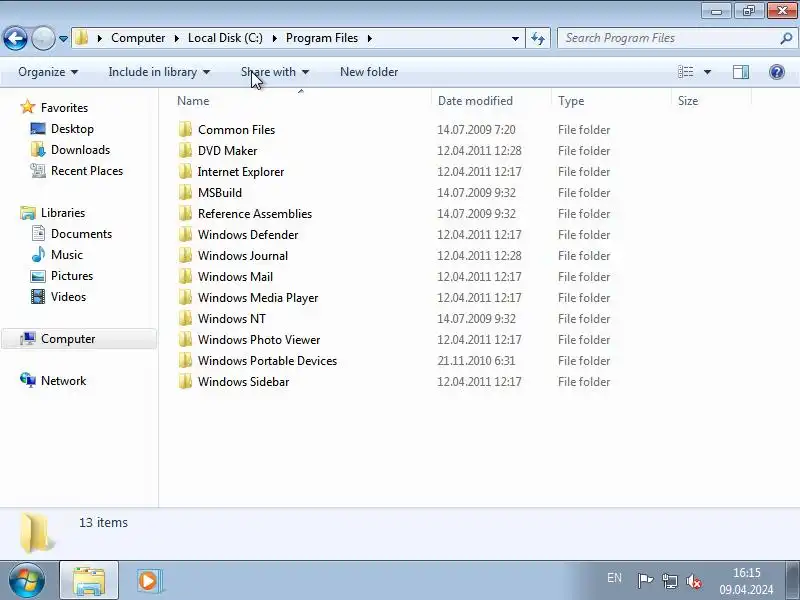Change view with the view icon
The width and height of the screenshot is (800, 600).
coord(685,72)
